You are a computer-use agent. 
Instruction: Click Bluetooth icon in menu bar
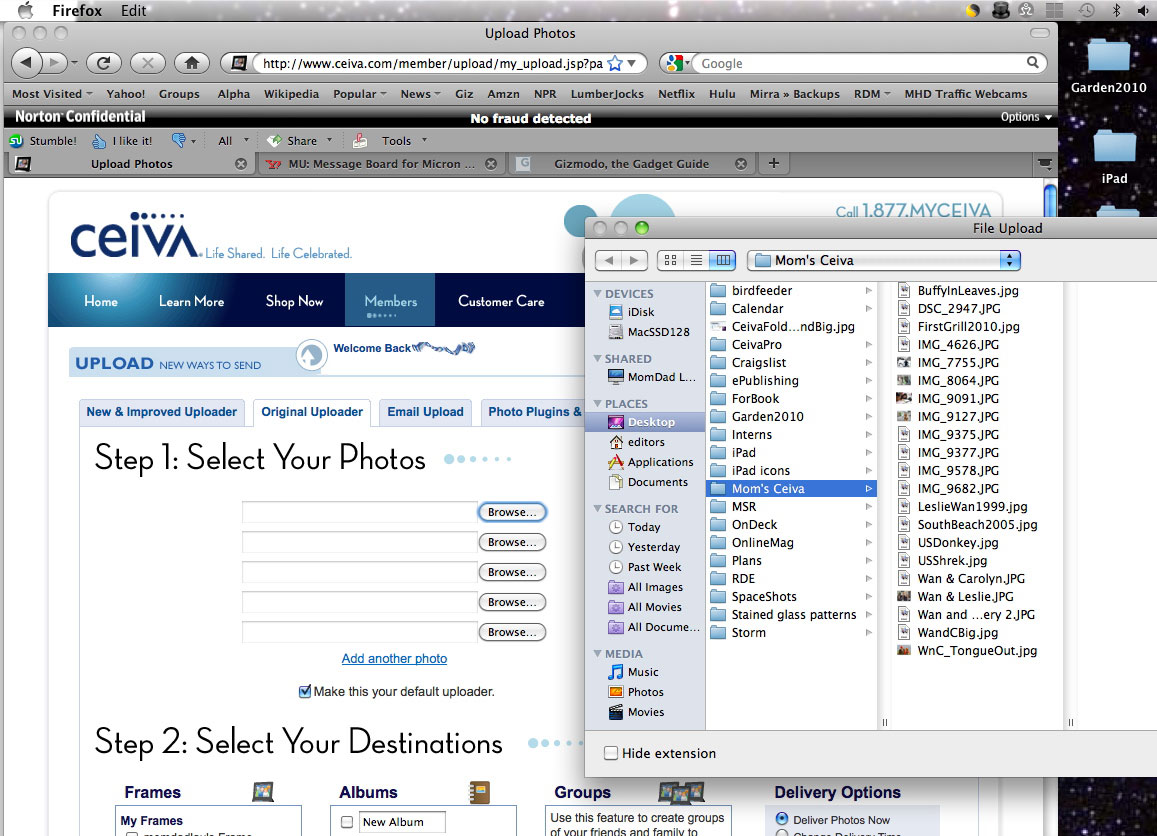pyautogui.click(x=1116, y=10)
